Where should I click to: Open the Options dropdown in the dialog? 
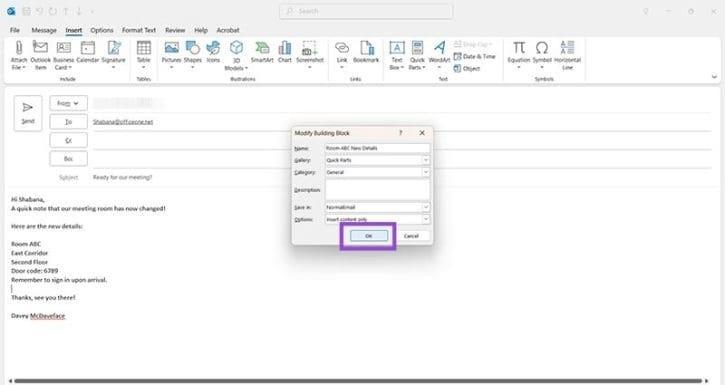pos(426,220)
